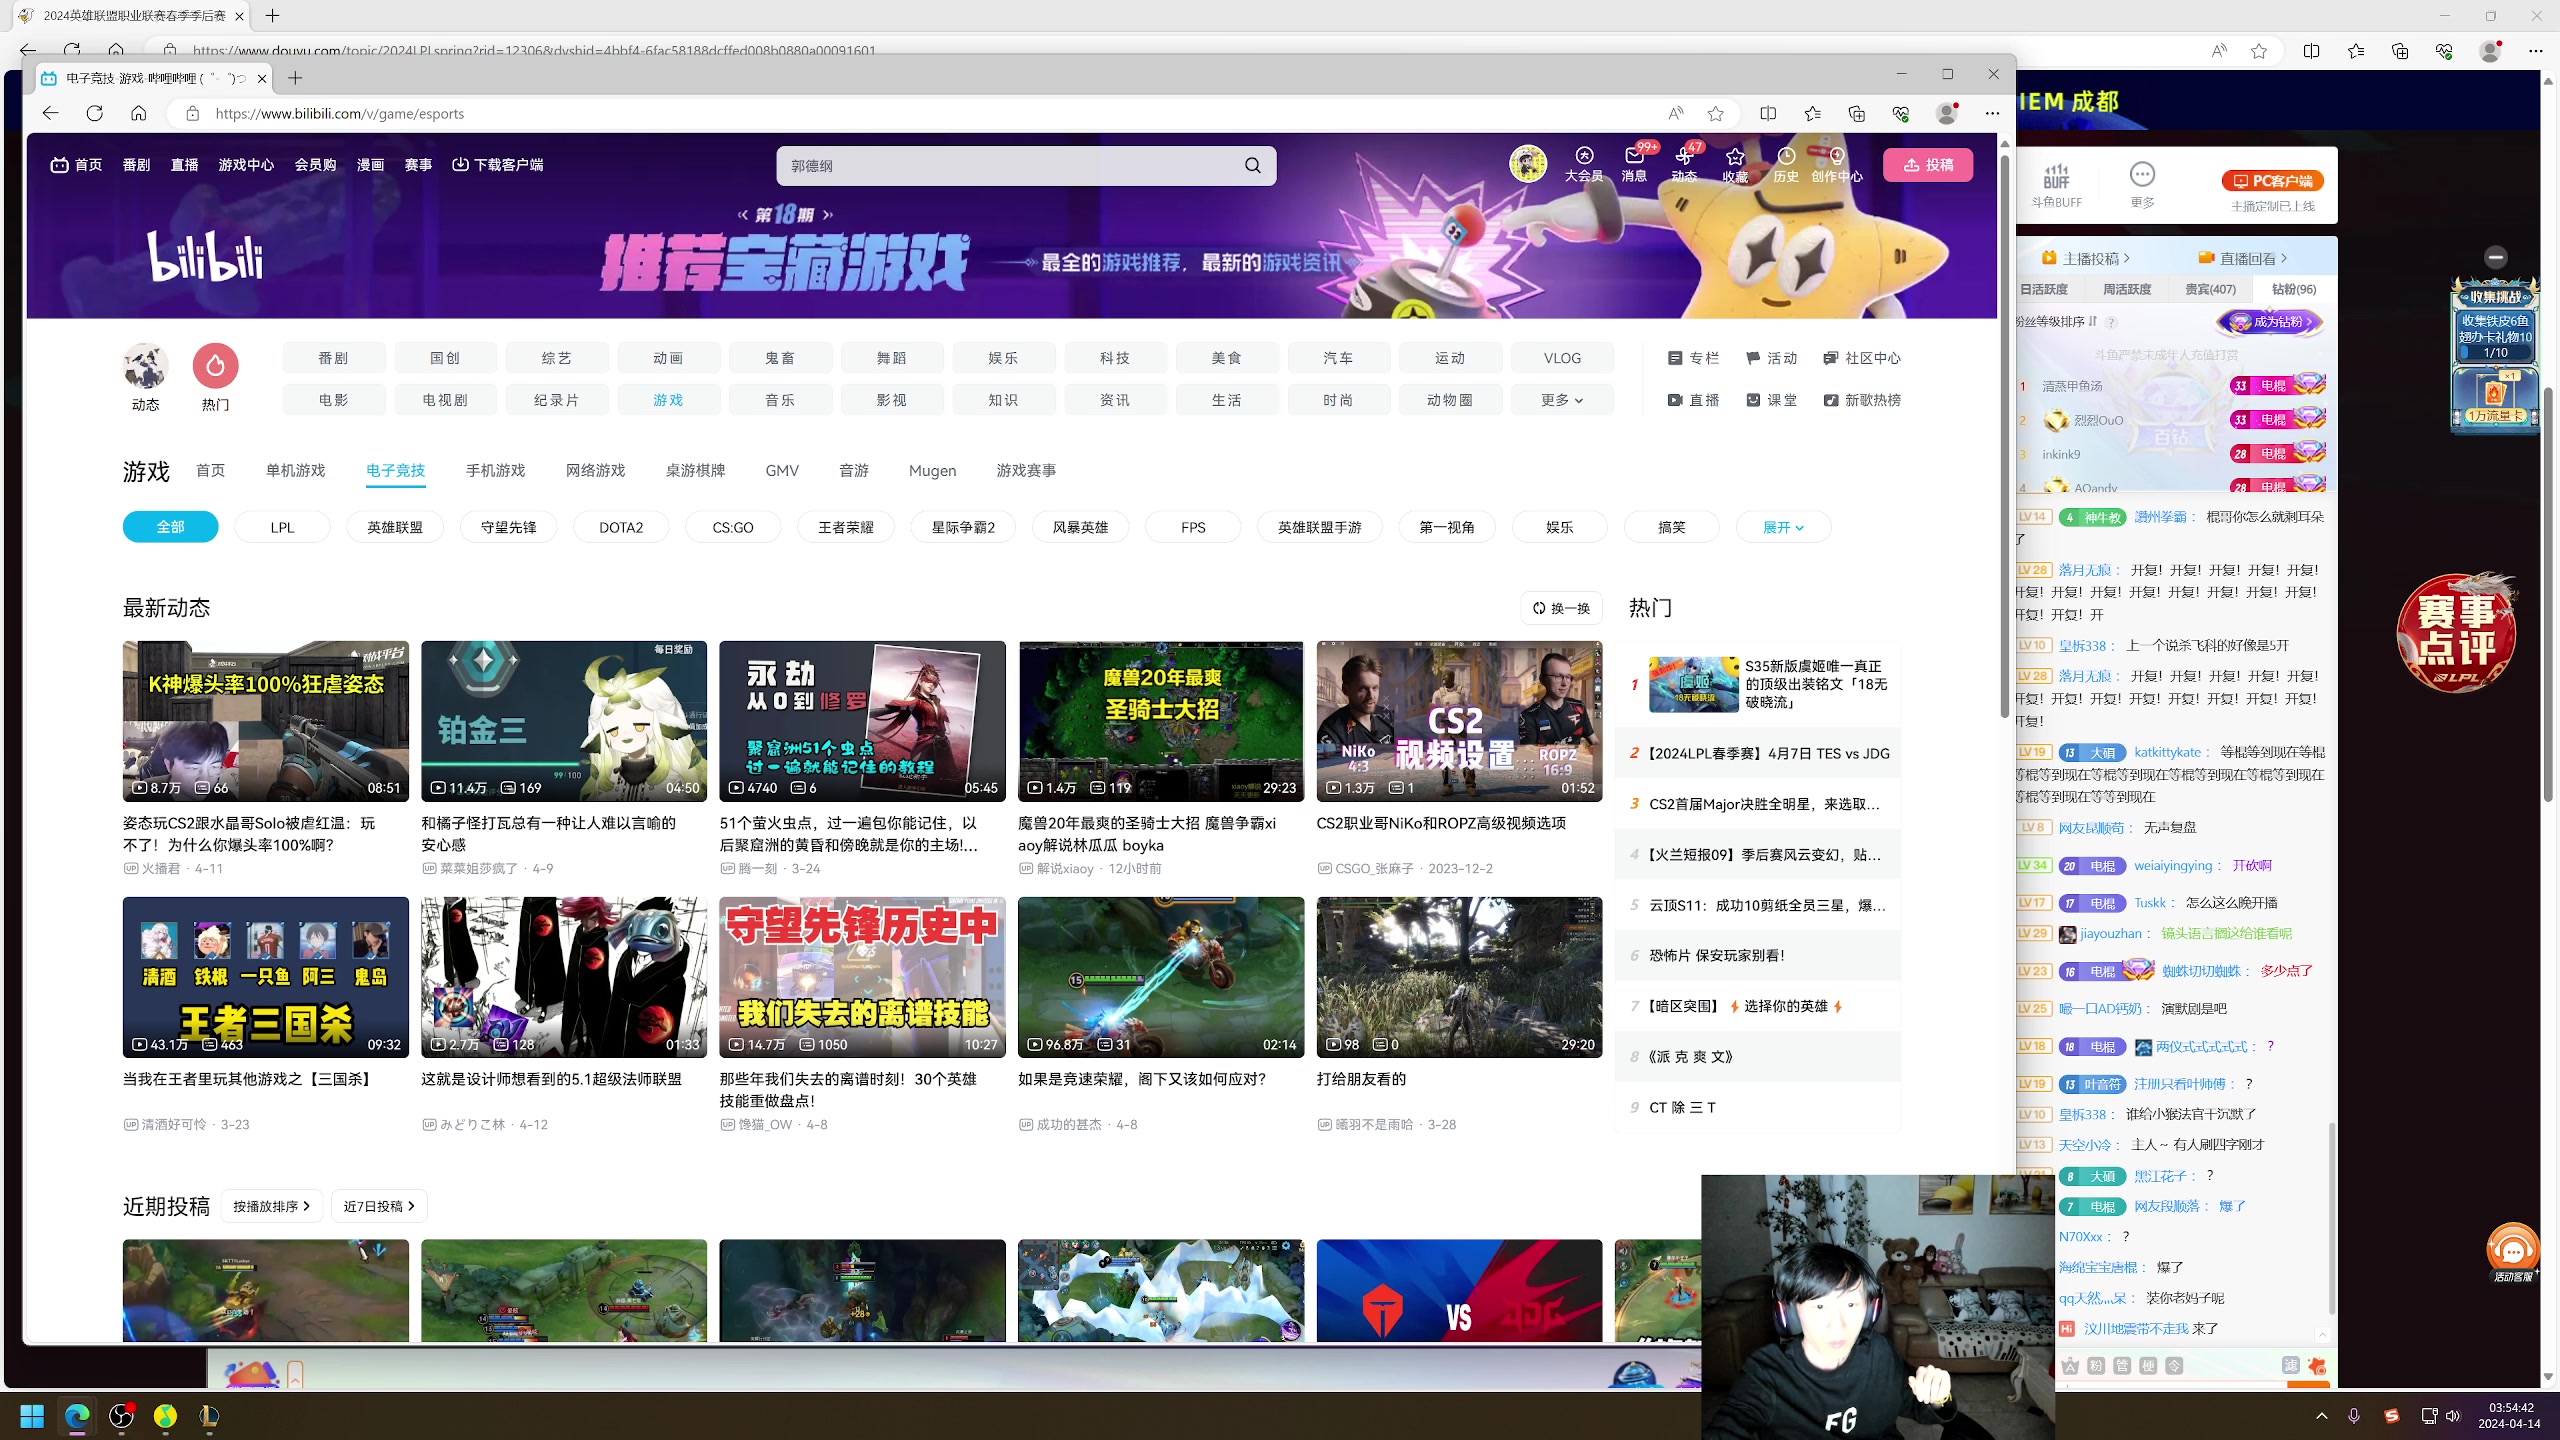This screenshot has width=2560, height=1440.
Task: Click 成为钻粉 button in Douyu window
Action: 2270,322
